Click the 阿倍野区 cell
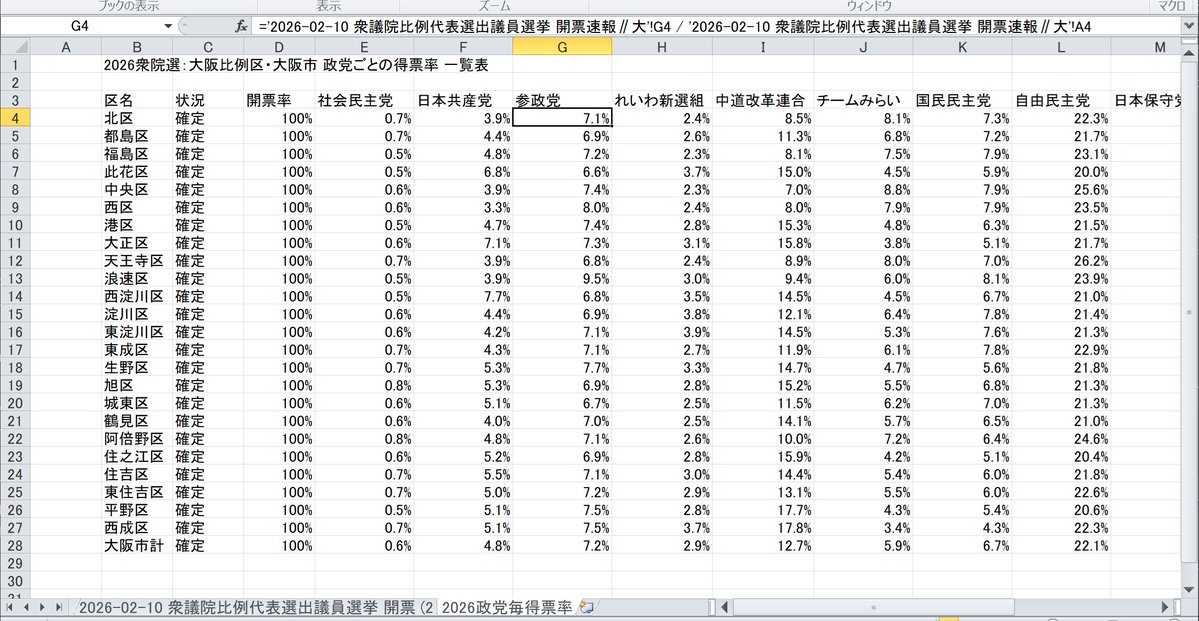The width and height of the screenshot is (1199, 621). click(x=136, y=439)
